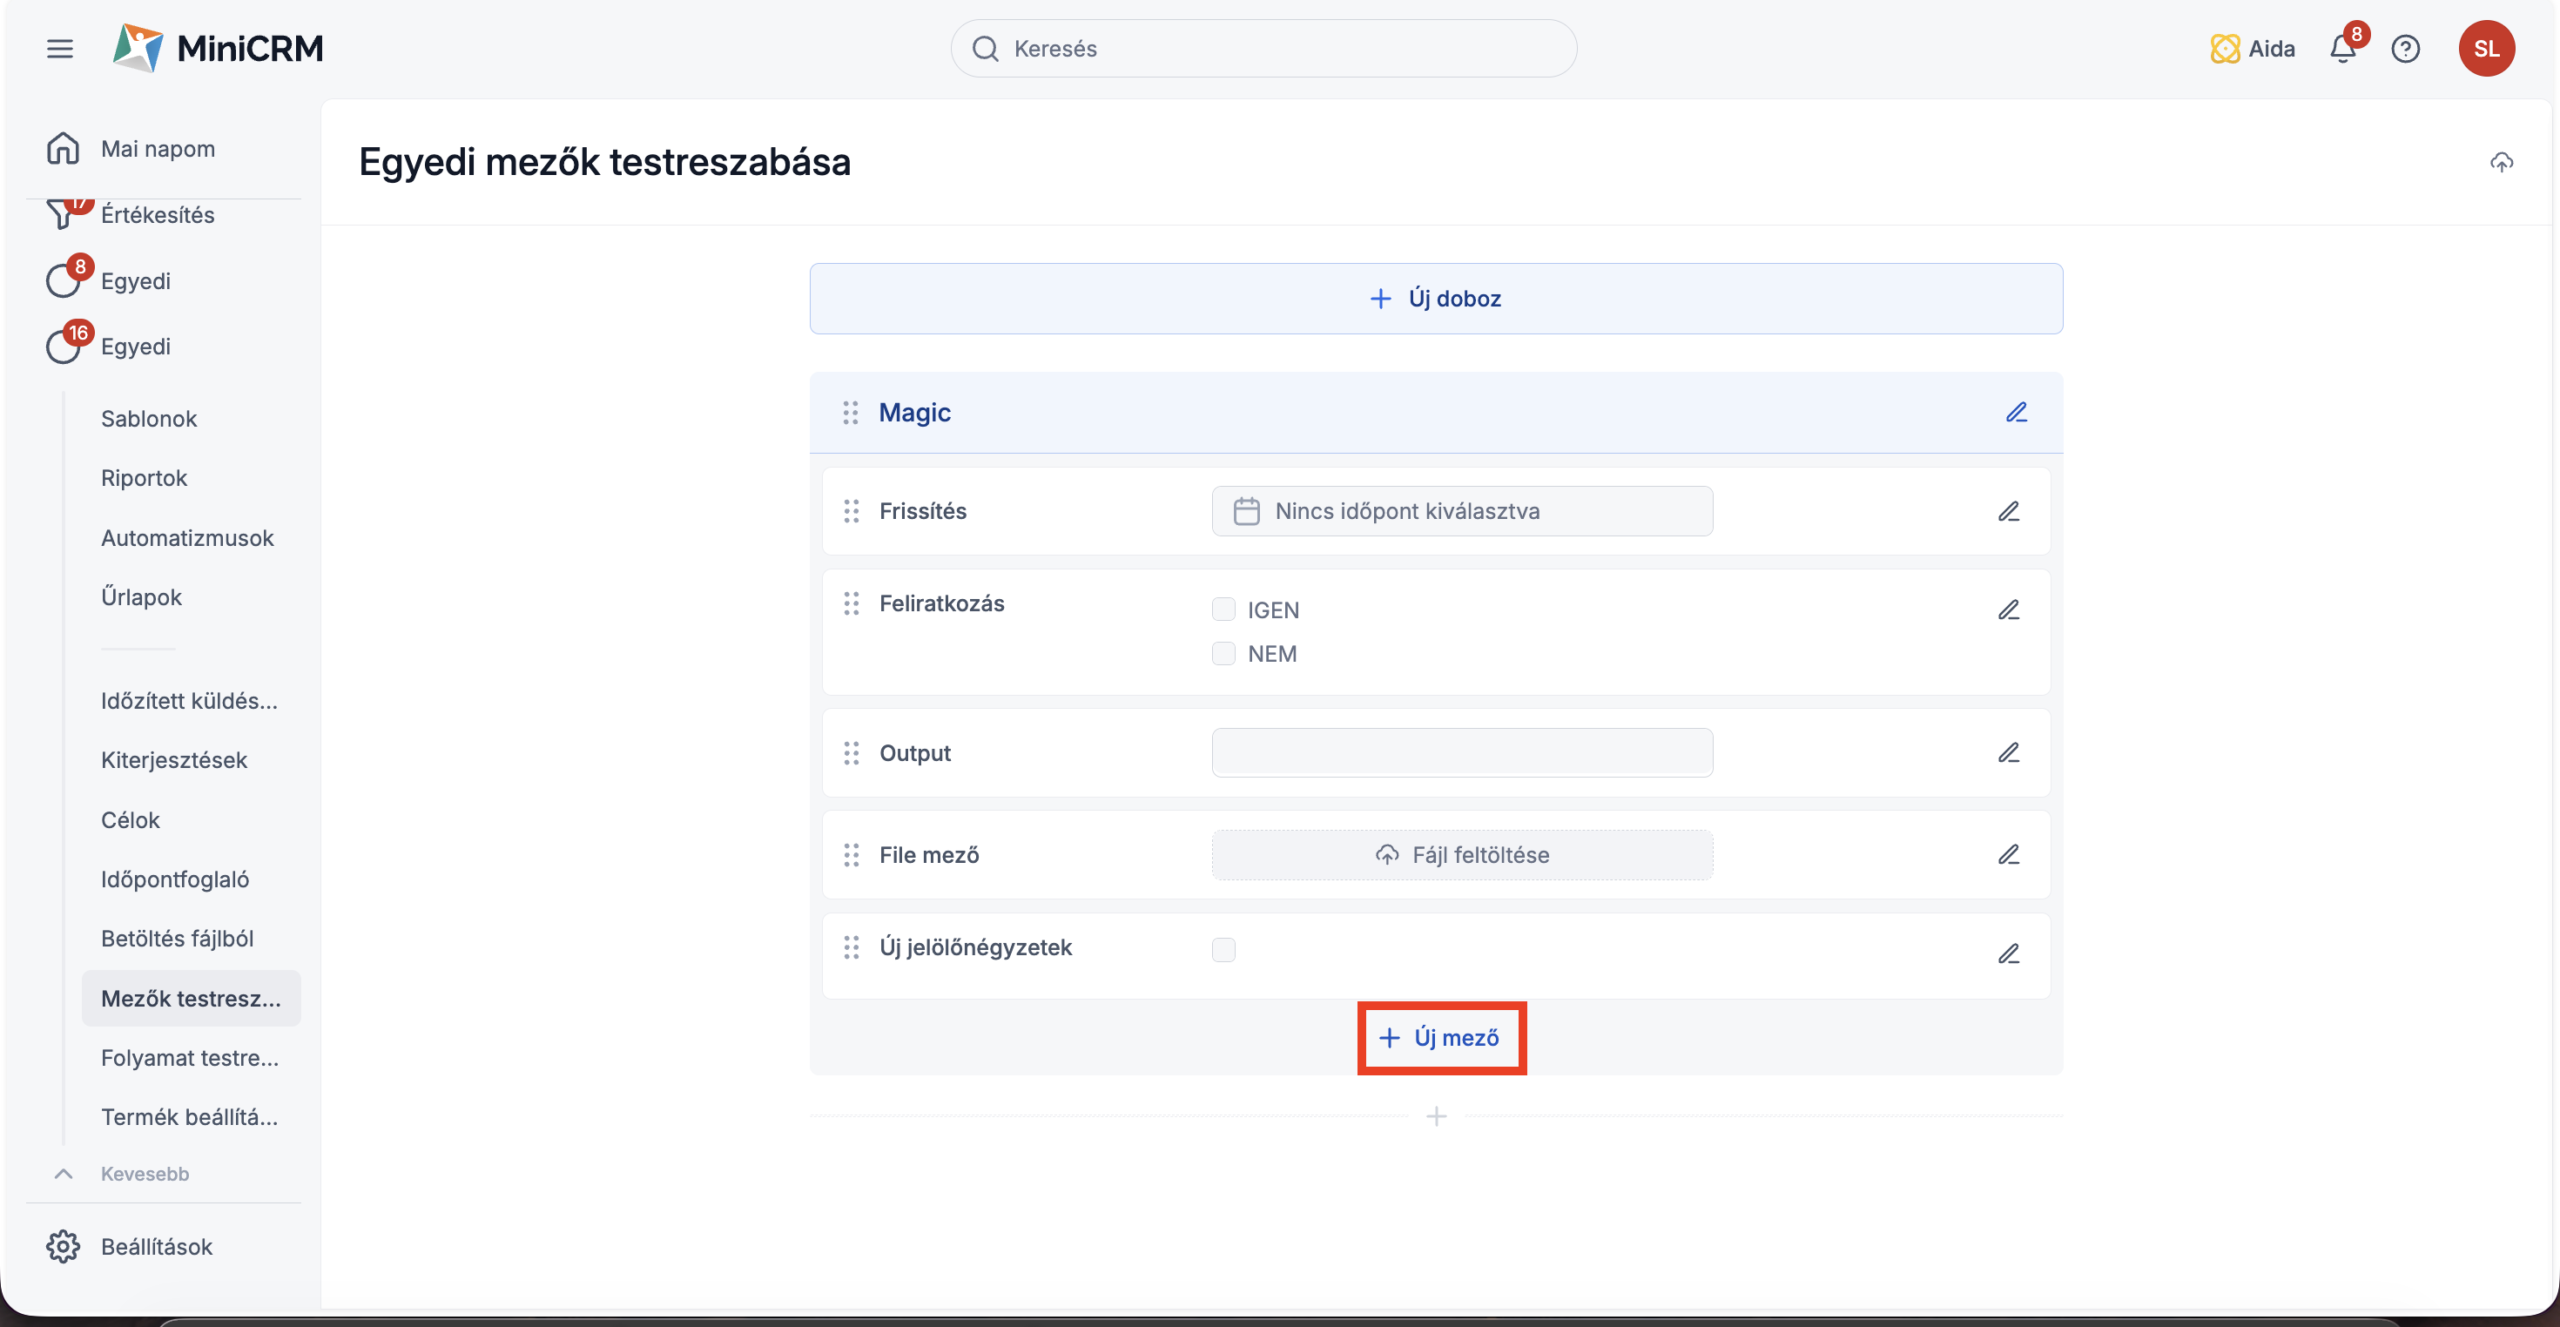Open Betöltés fájlból in the sidebar
Image resolution: width=2560 pixels, height=1327 pixels.
tap(177, 938)
